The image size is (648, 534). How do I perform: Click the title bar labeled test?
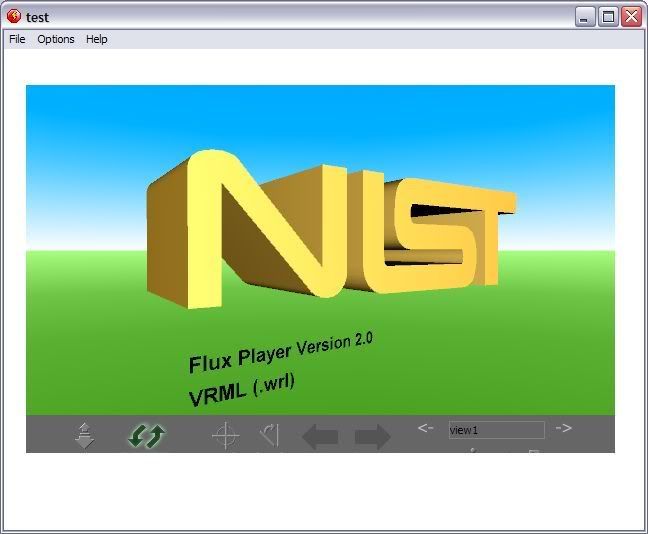300,16
